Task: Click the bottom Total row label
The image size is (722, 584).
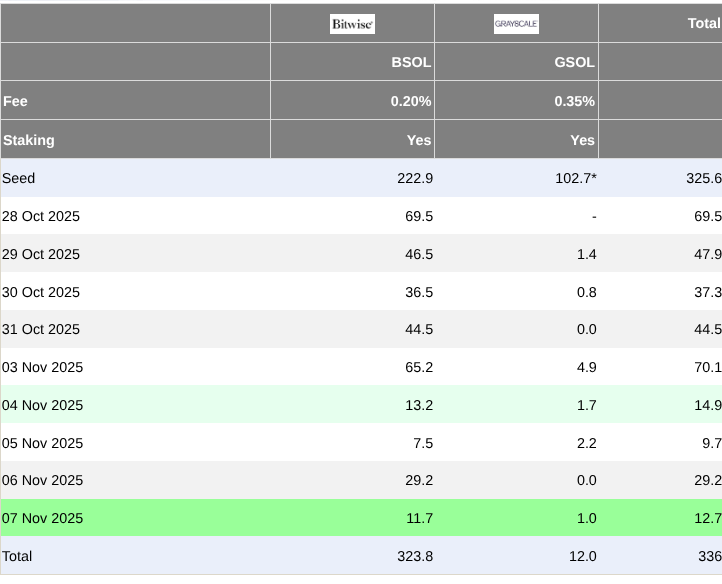Action: coord(17,556)
